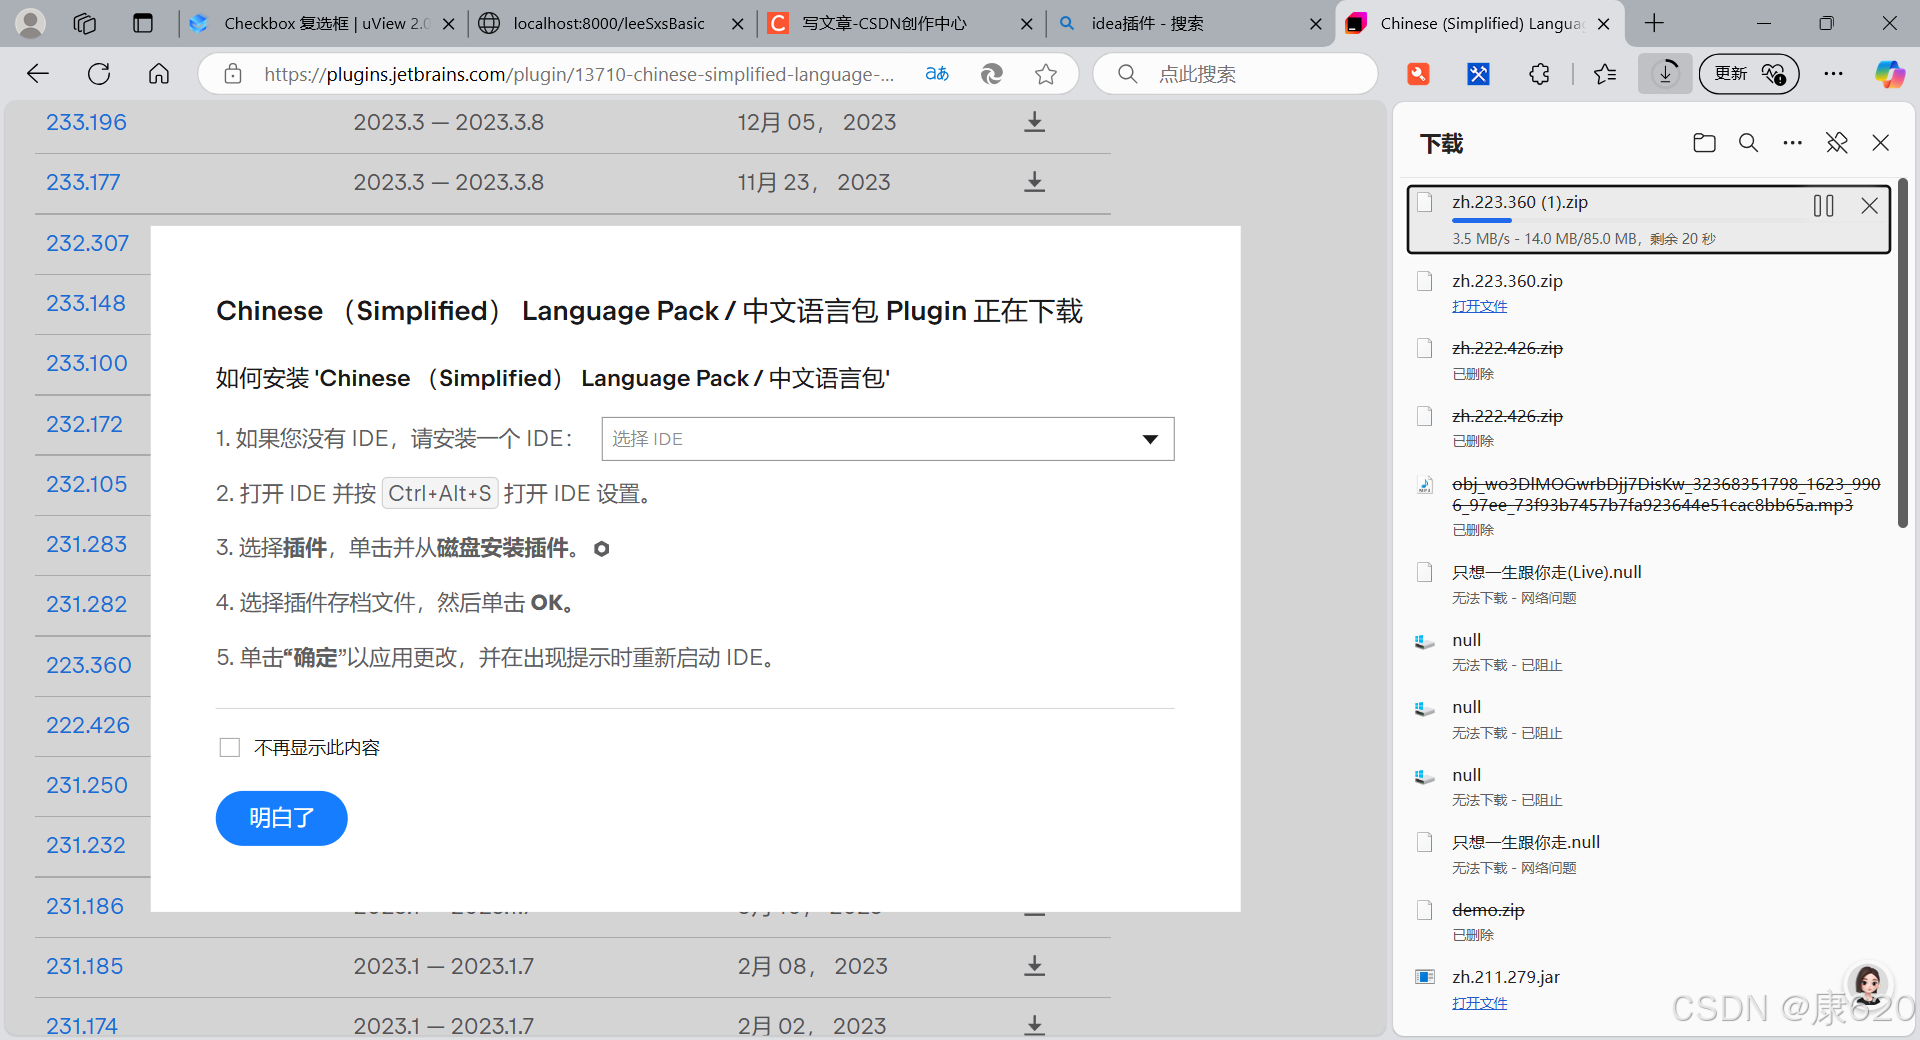View site information lock icon

click(233, 73)
